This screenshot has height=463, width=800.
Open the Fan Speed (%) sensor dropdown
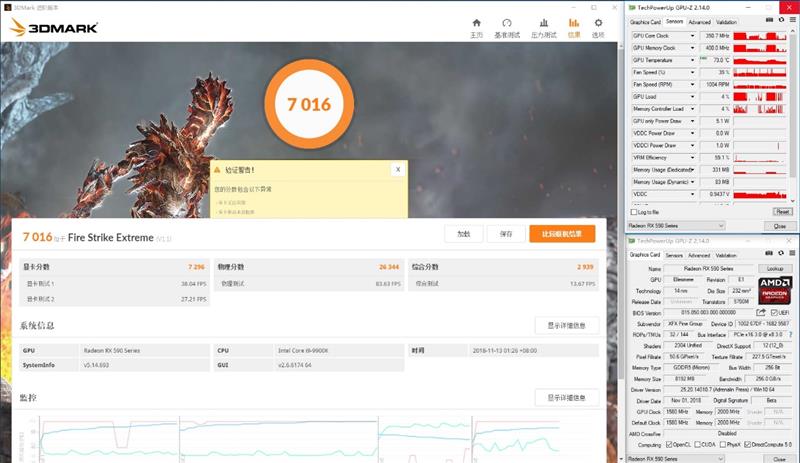692,72
